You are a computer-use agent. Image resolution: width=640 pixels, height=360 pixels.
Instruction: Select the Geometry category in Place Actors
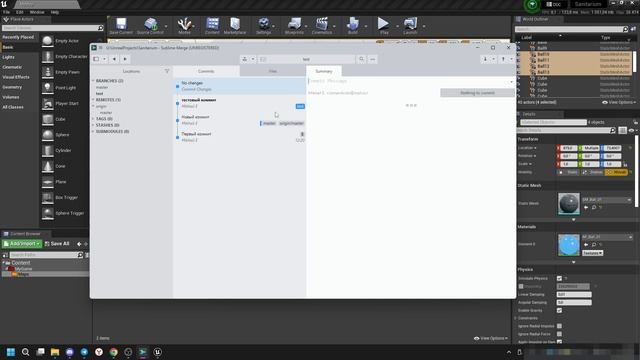(x=12, y=87)
